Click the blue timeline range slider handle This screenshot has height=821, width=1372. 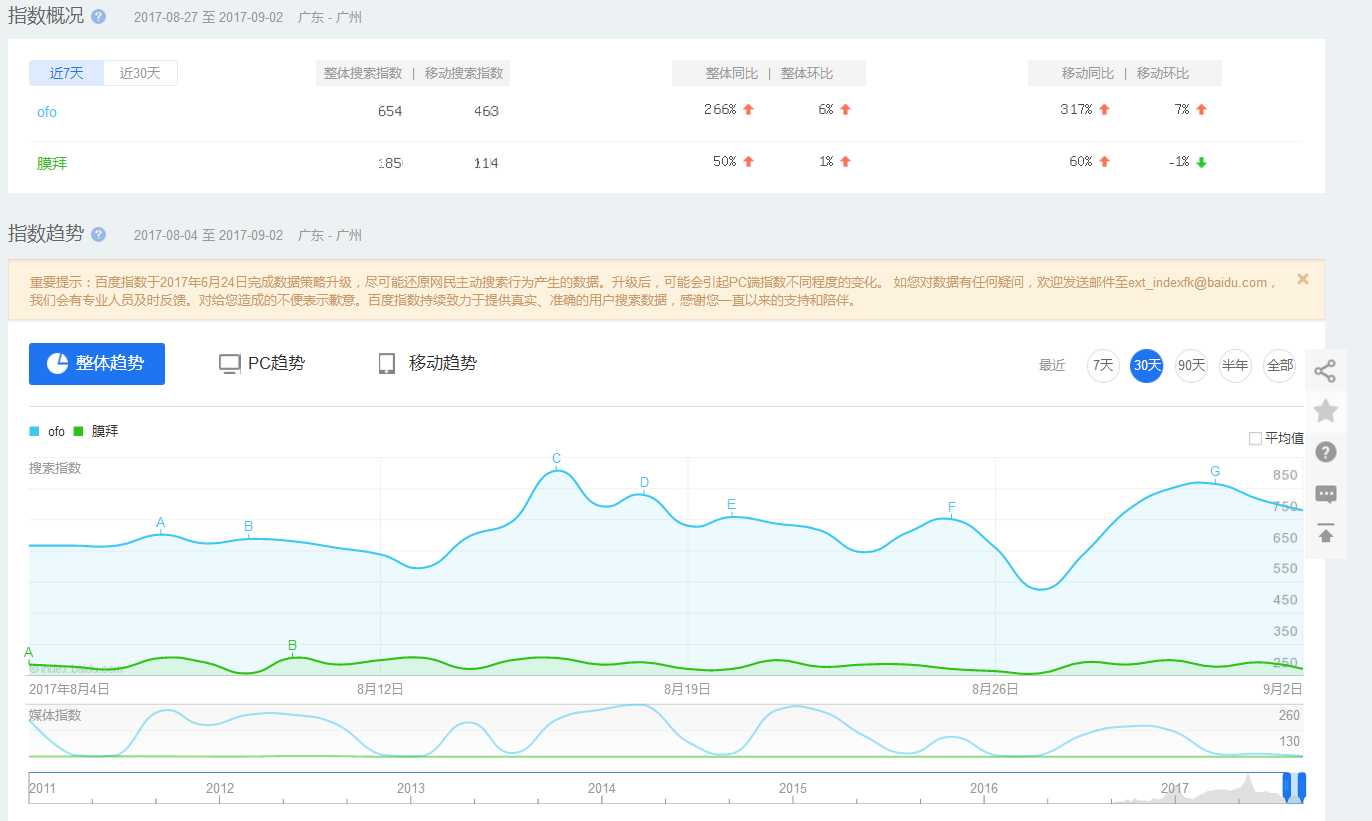pos(1294,787)
